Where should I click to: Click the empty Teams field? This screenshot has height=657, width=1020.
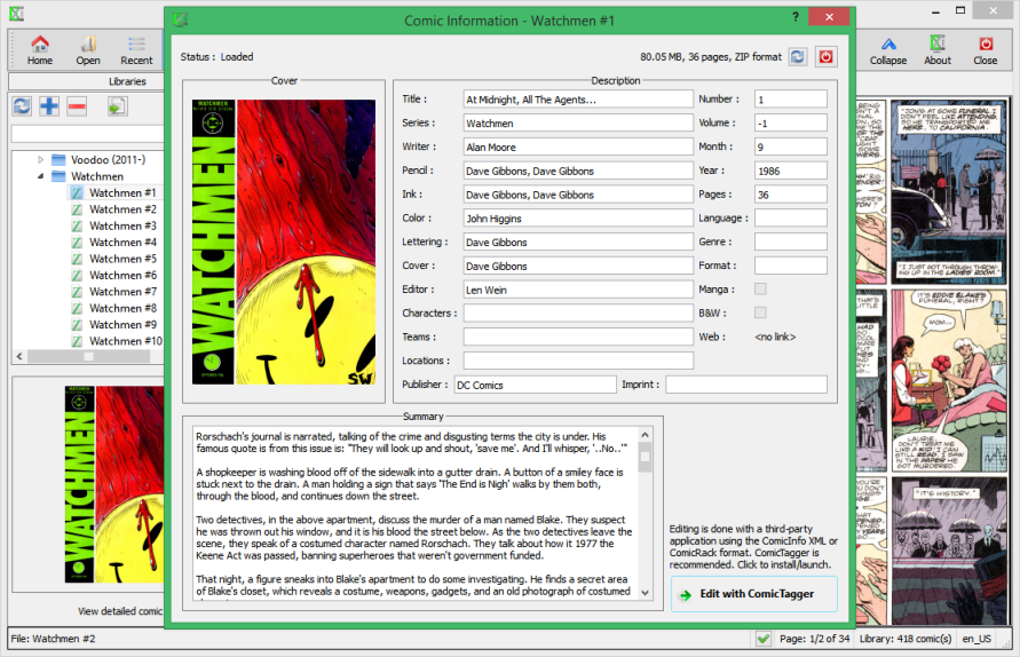(x=578, y=337)
